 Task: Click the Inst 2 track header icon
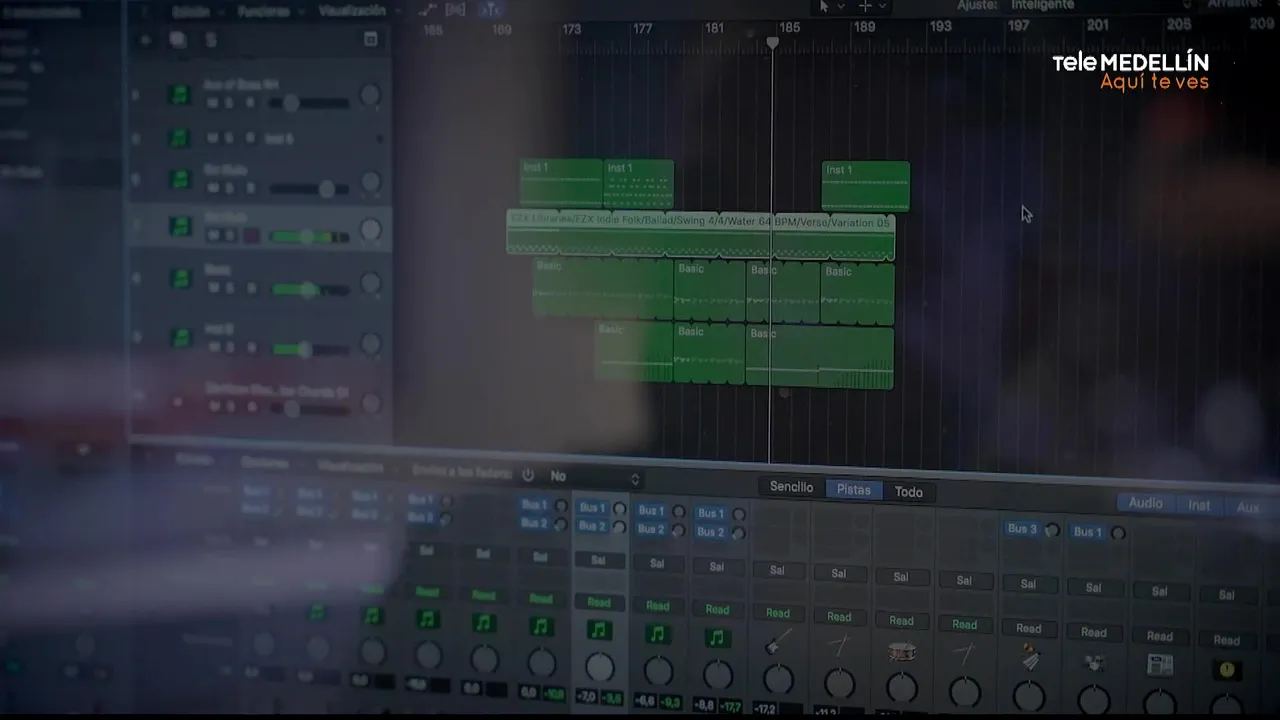[180, 338]
